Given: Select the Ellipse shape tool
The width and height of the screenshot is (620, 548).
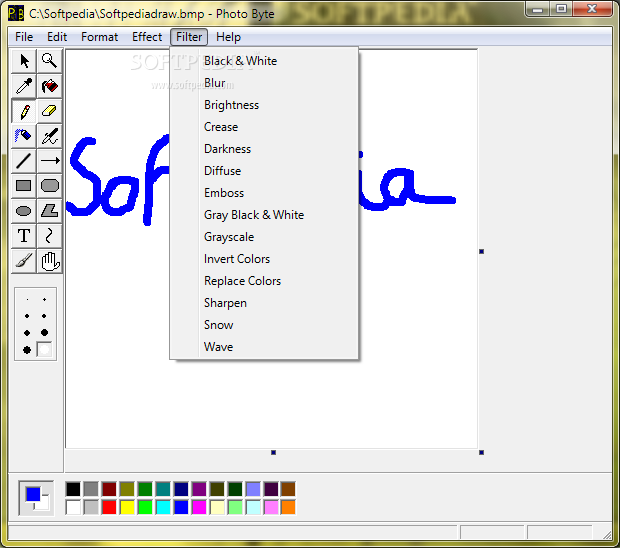Looking at the screenshot, I should pos(24,211).
